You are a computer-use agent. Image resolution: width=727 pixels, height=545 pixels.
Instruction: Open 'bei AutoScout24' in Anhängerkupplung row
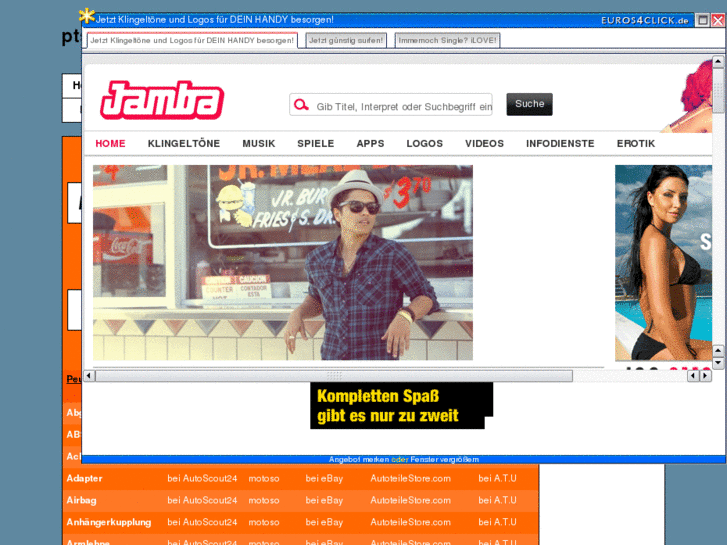click(202, 522)
